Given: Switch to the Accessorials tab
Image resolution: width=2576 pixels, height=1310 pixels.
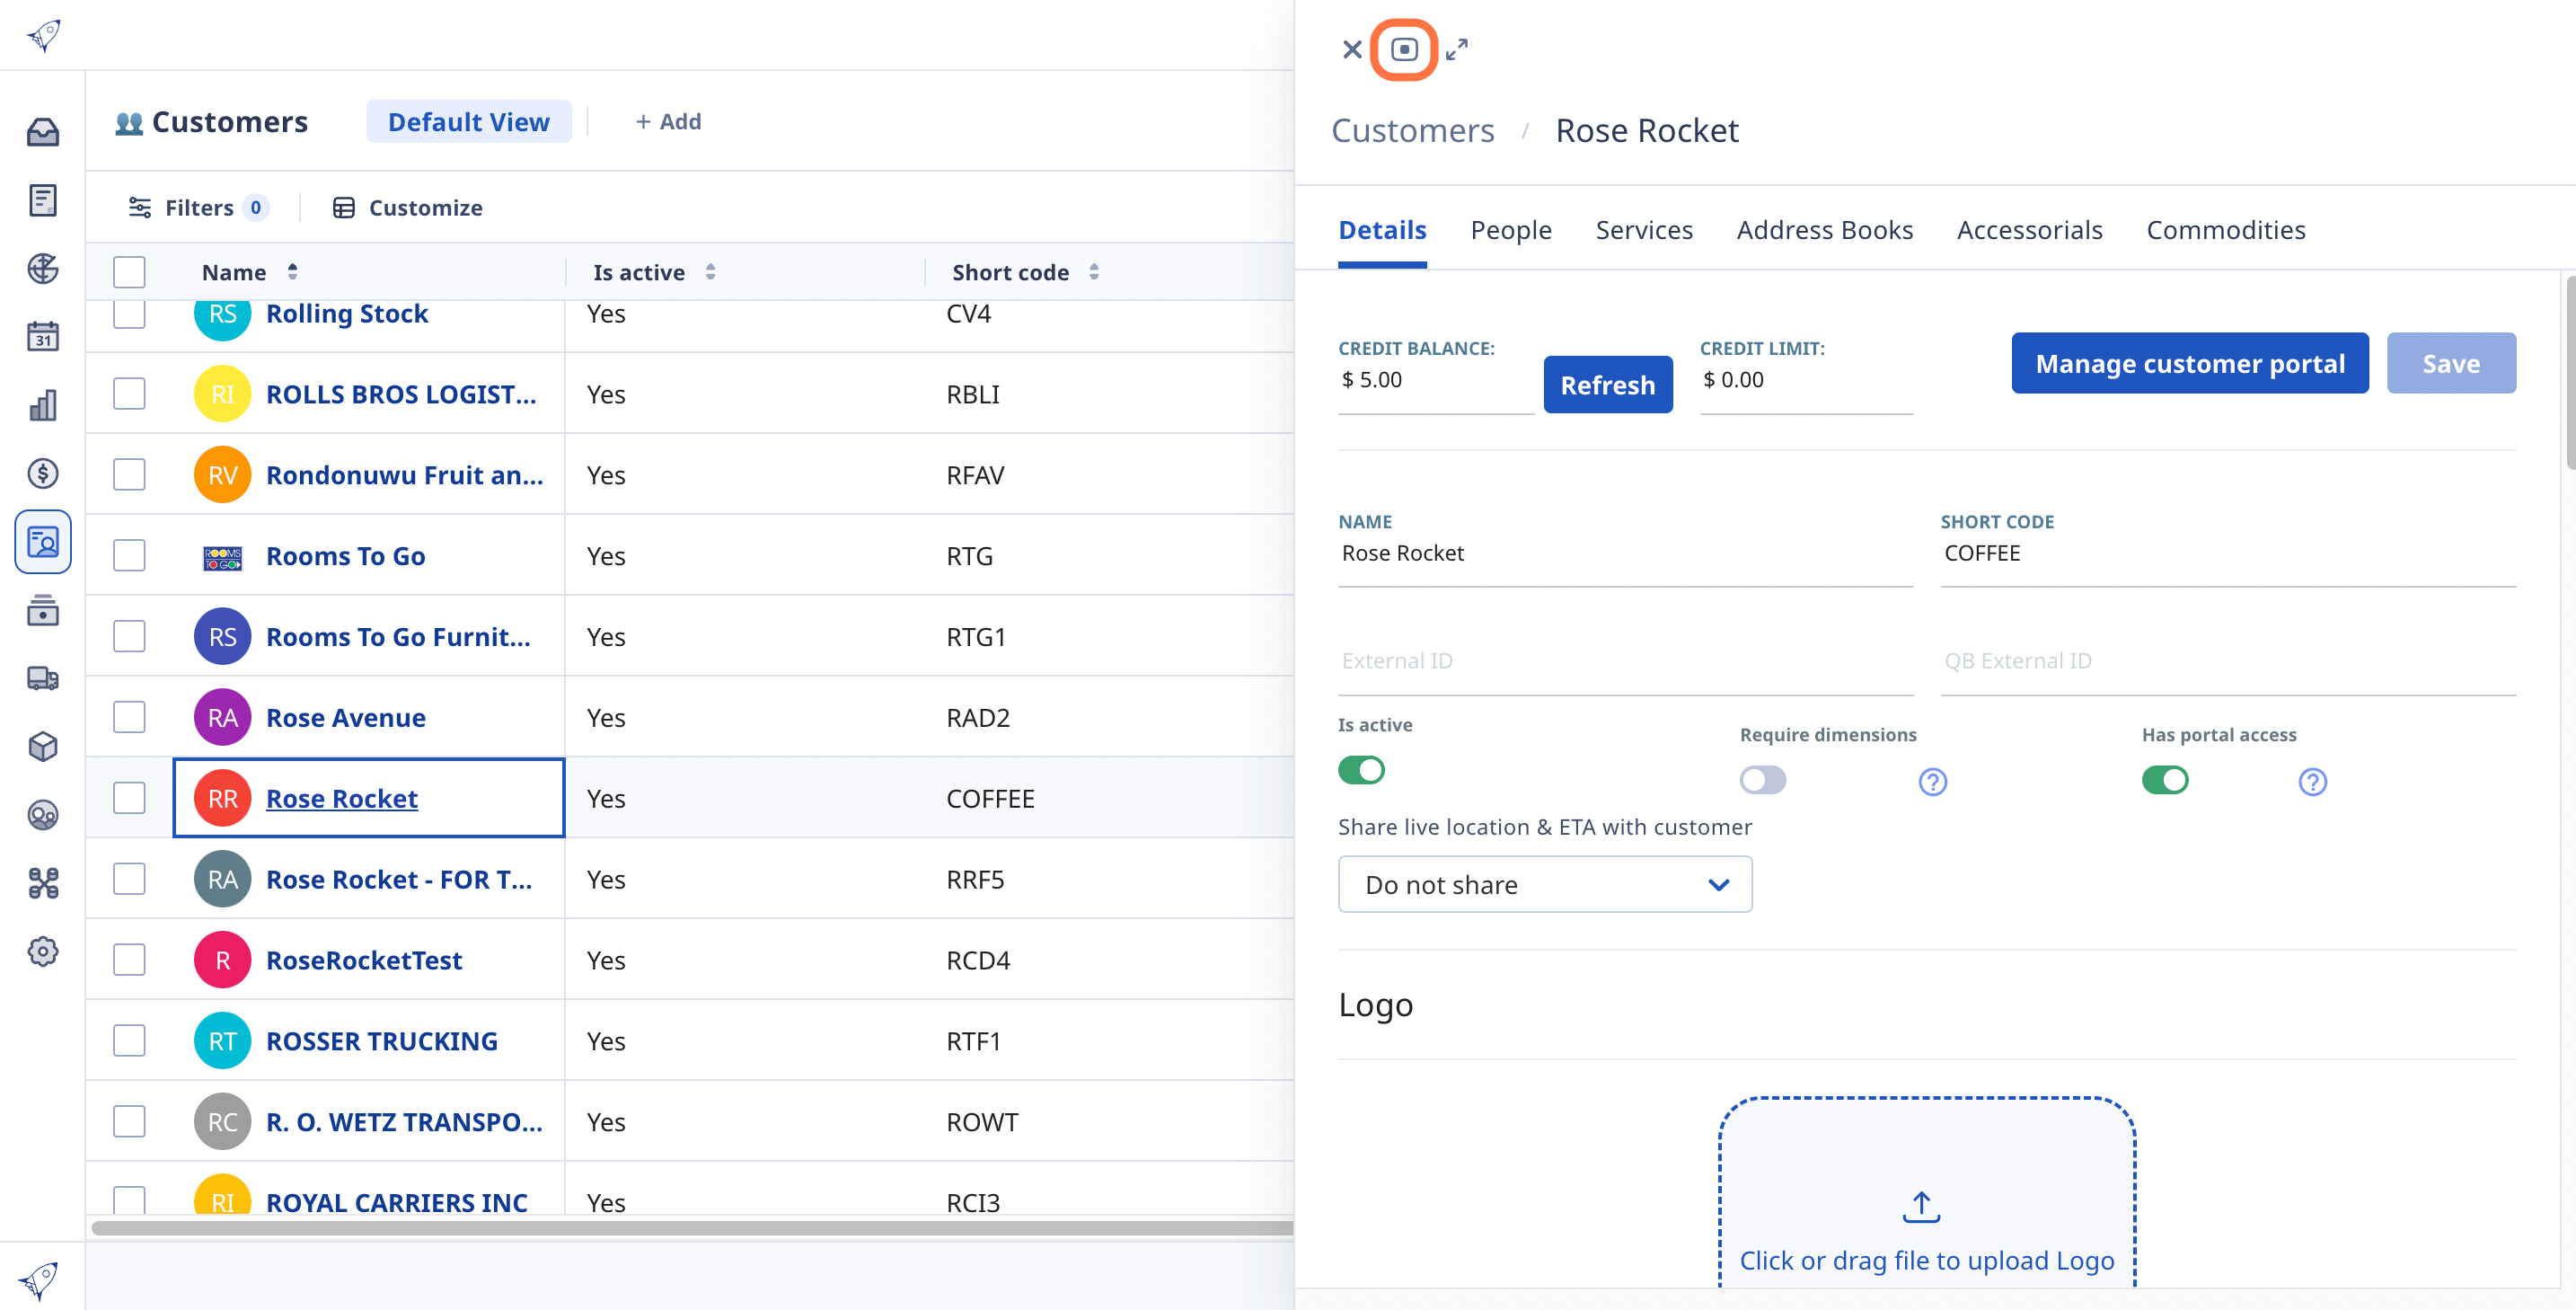Looking at the screenshot, I should click(2029, 230).
